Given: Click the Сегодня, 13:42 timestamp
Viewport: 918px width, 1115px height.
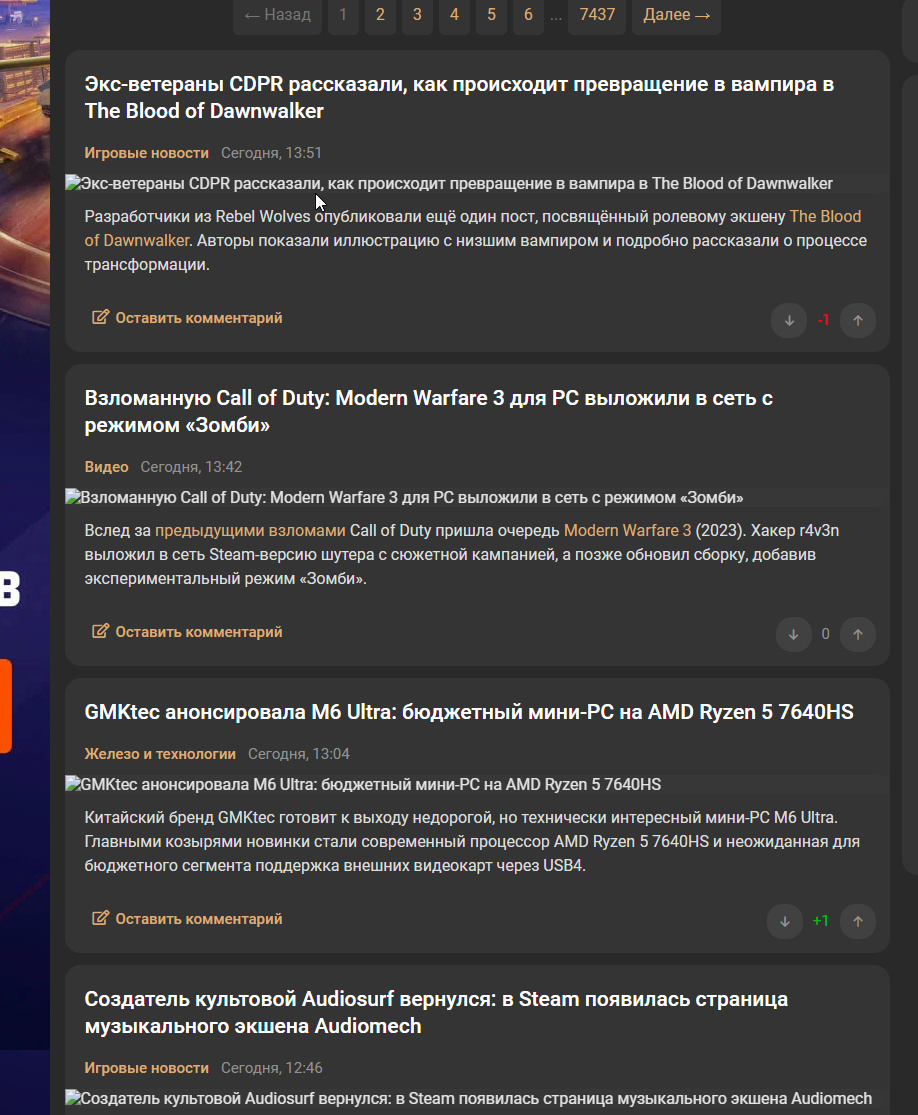Looking at the screenshot, I should (191, 467).
